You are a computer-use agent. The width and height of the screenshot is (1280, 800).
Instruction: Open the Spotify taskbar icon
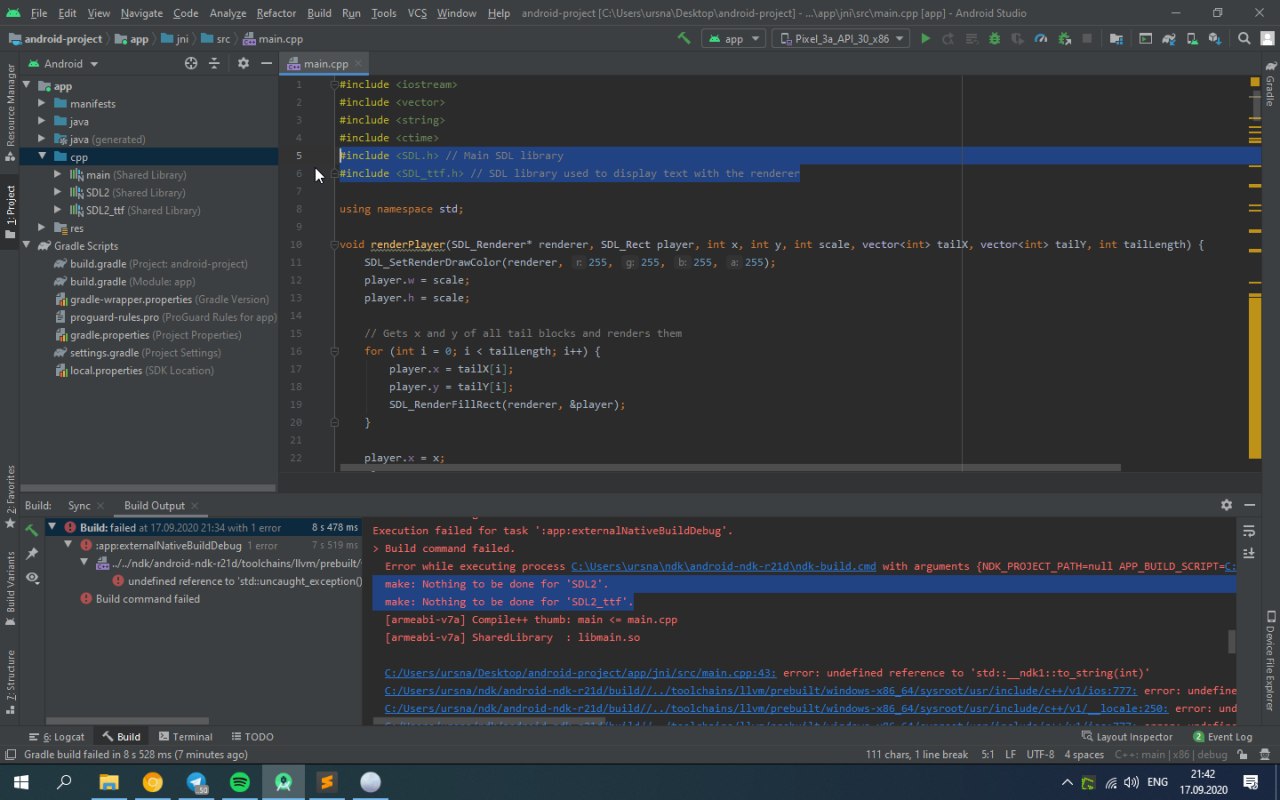[240, 782]
